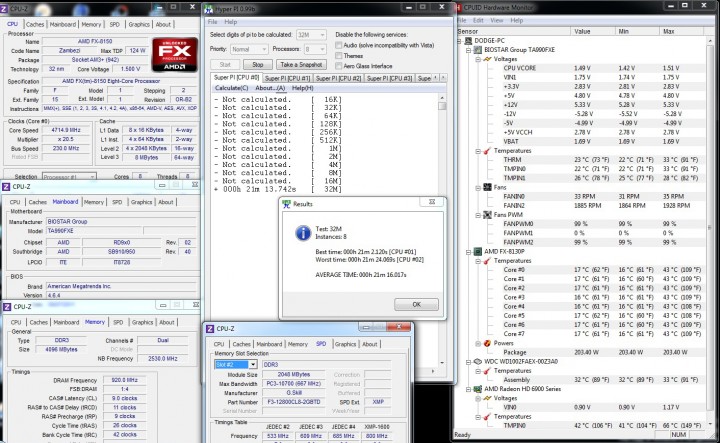Click the Voltages lightning icon under BIOSTAR
Screen dimensions: 720x443
click(x=487, y=59)
